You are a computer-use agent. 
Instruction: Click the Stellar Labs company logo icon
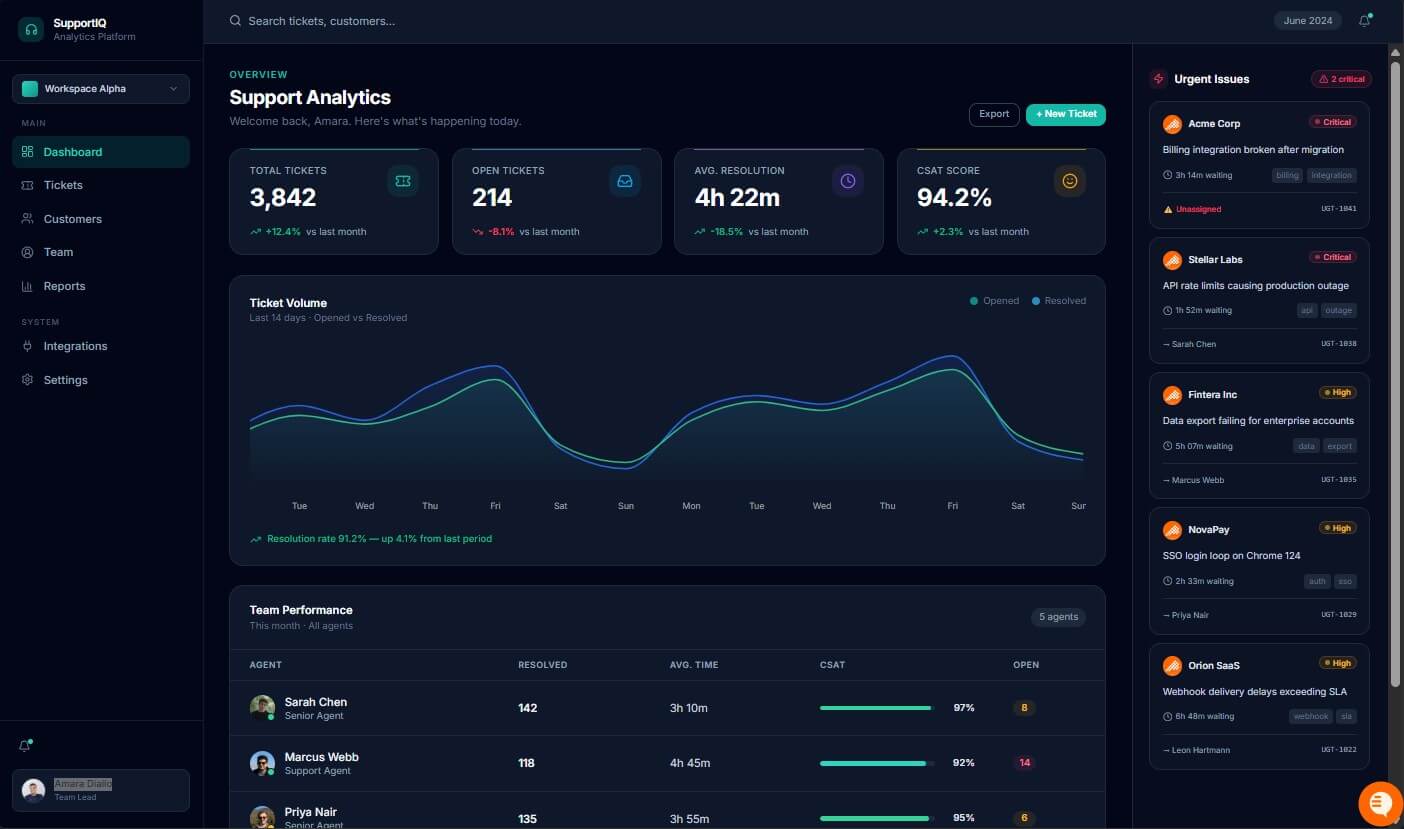point(1172,260)
